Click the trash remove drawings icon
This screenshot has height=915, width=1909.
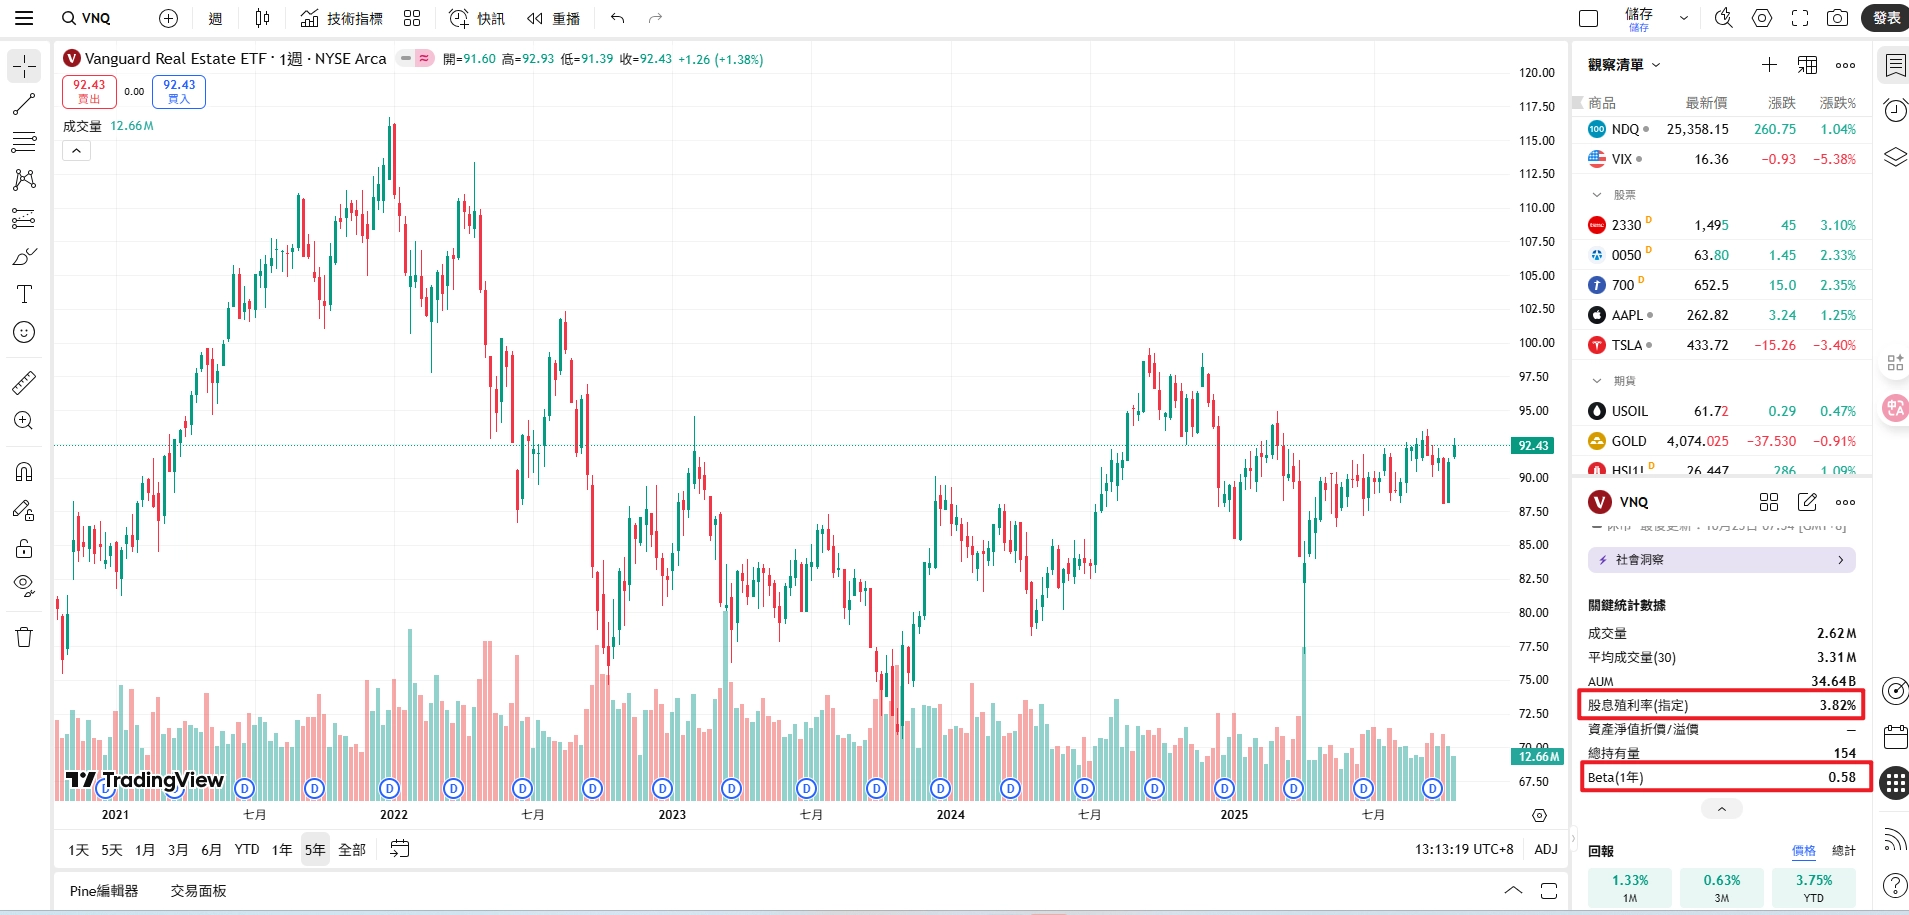[24, 637]
